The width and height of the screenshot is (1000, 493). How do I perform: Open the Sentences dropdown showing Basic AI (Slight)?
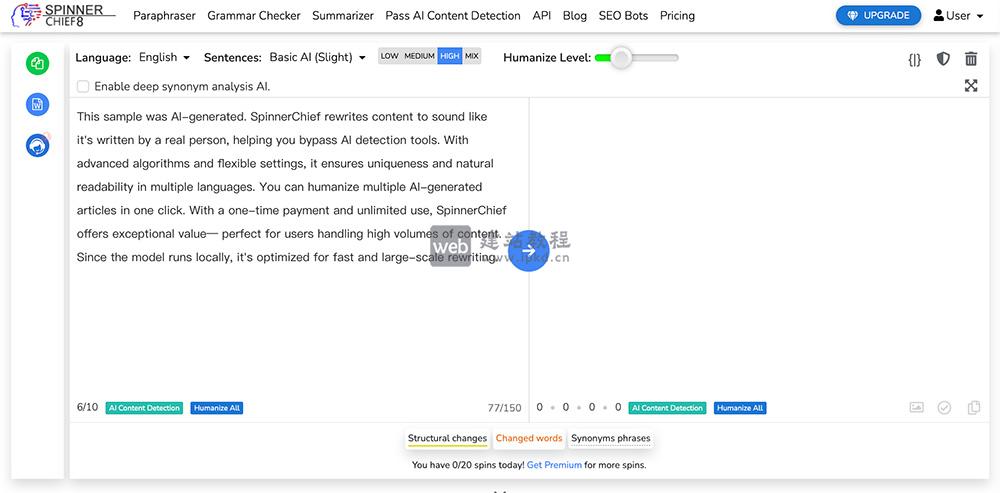click(x=317, y=58)
